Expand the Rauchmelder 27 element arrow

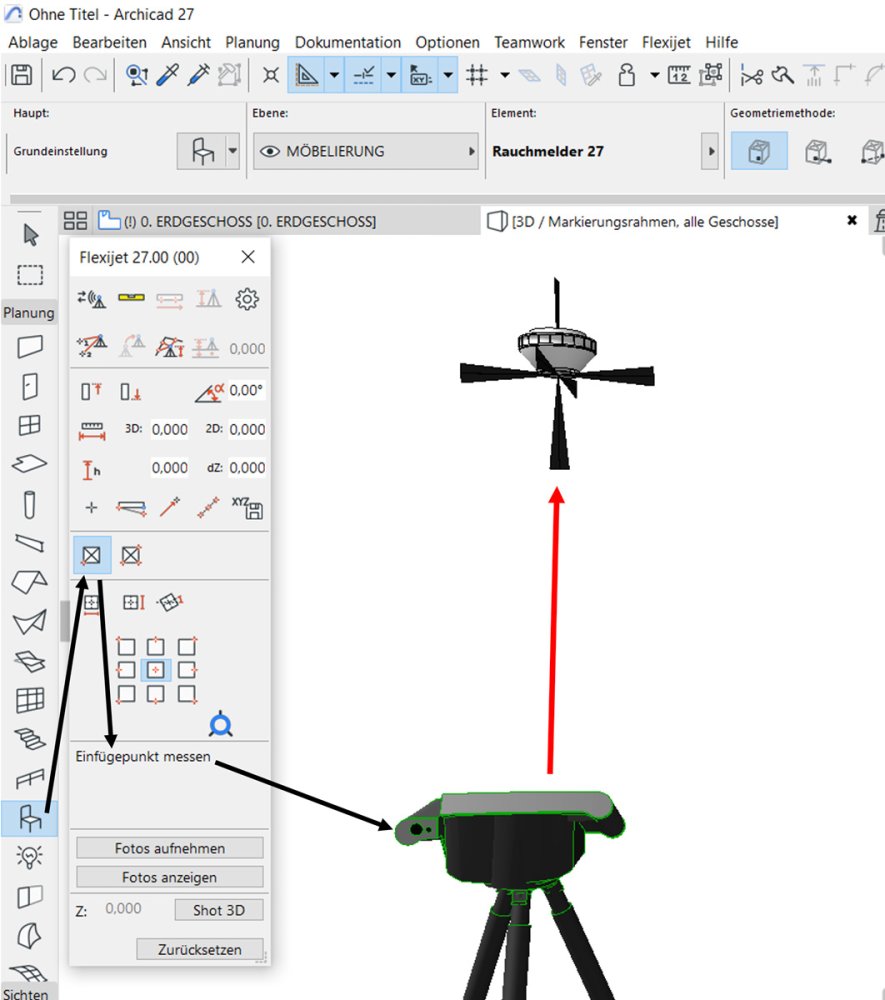click(711, 152)
